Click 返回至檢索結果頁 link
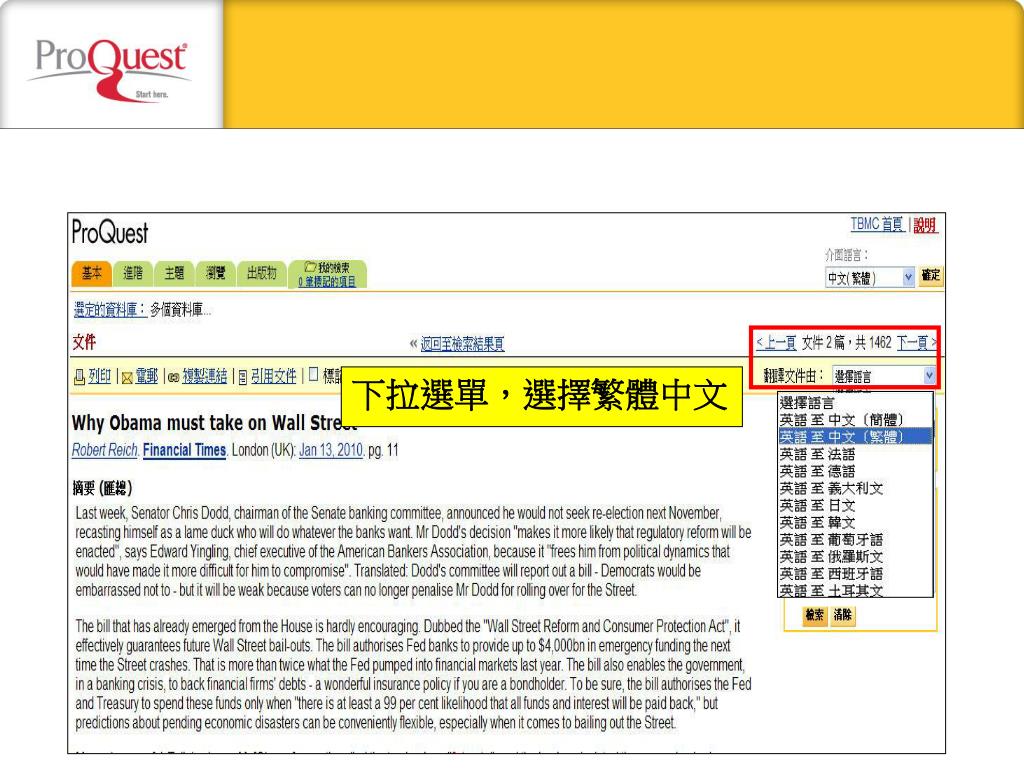Image resolution: width=1024 pixels, height=768 pixels. point(462,344)
